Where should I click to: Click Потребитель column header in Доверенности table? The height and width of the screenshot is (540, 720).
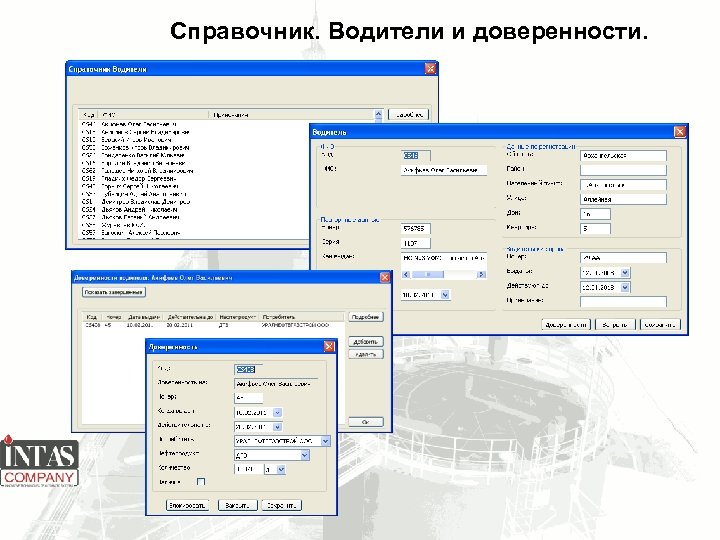[302, 317]
